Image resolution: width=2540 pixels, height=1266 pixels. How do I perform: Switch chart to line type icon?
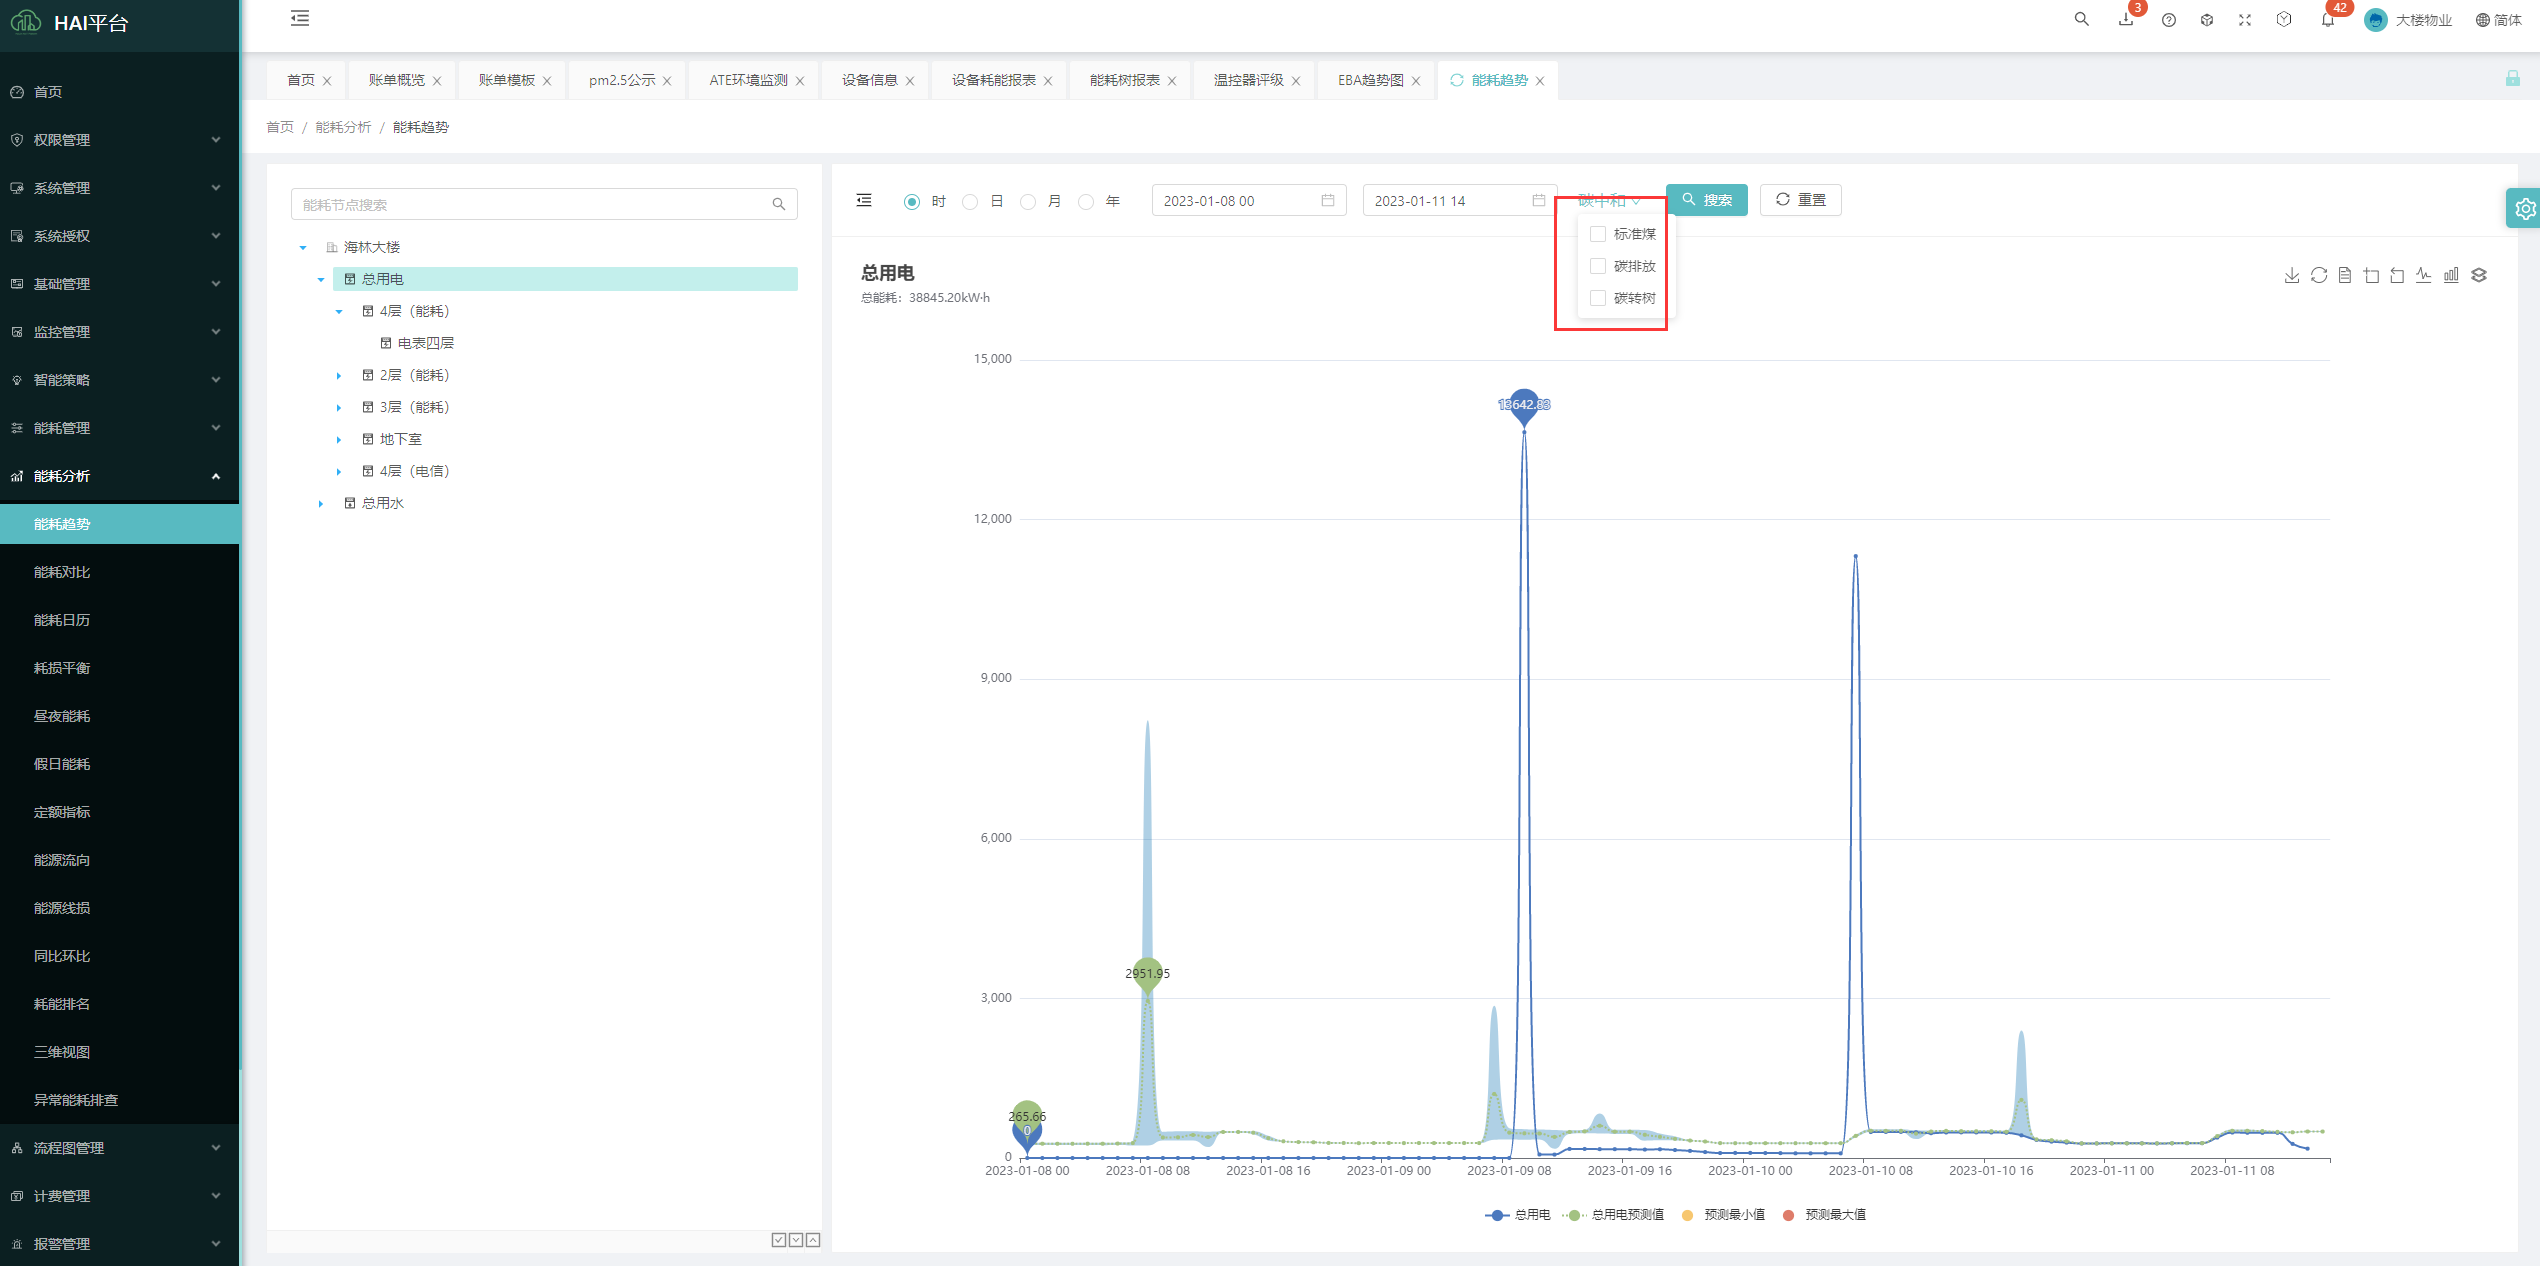point(2424,275)
